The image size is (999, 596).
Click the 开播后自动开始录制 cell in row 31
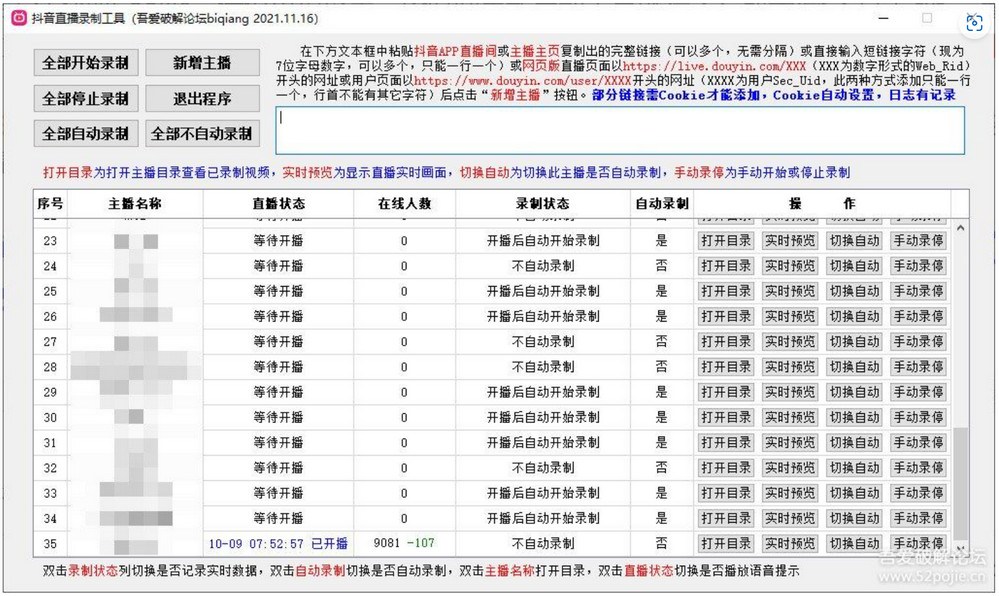coord(543,442)
